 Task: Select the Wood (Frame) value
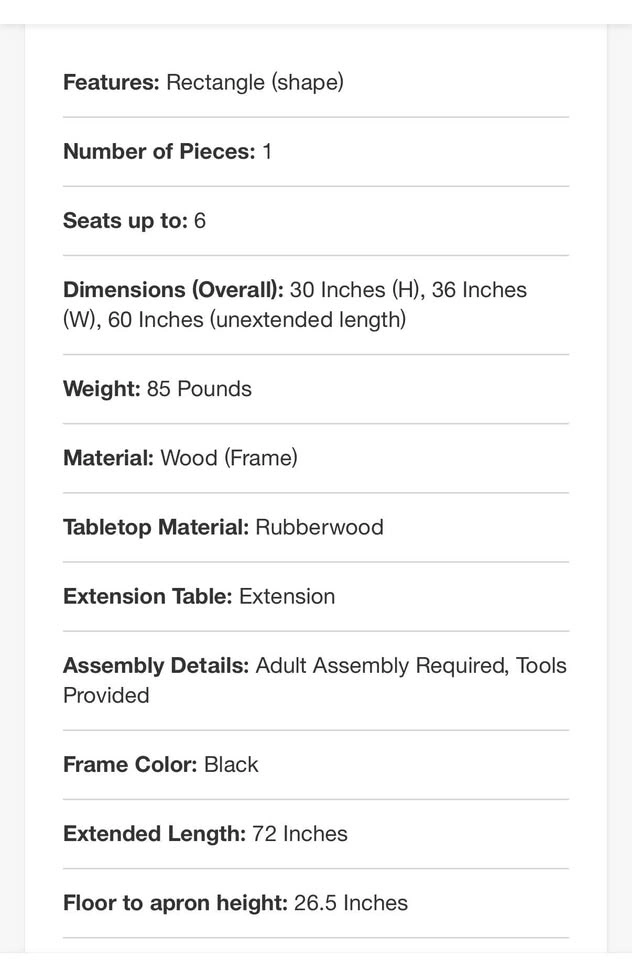[x=229, y=458]
